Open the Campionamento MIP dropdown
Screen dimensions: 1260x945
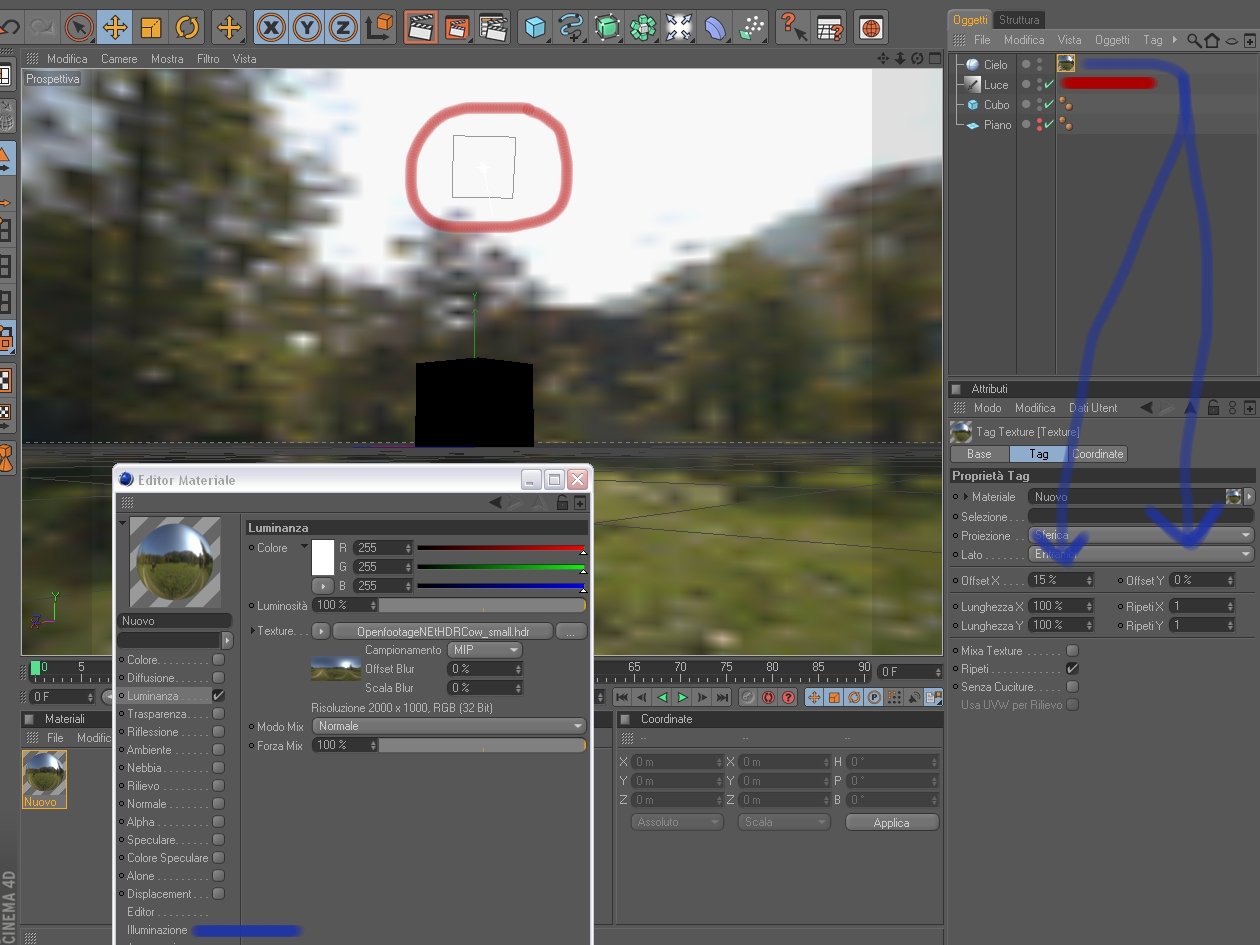pyautogui.click(x=486, y=650)
